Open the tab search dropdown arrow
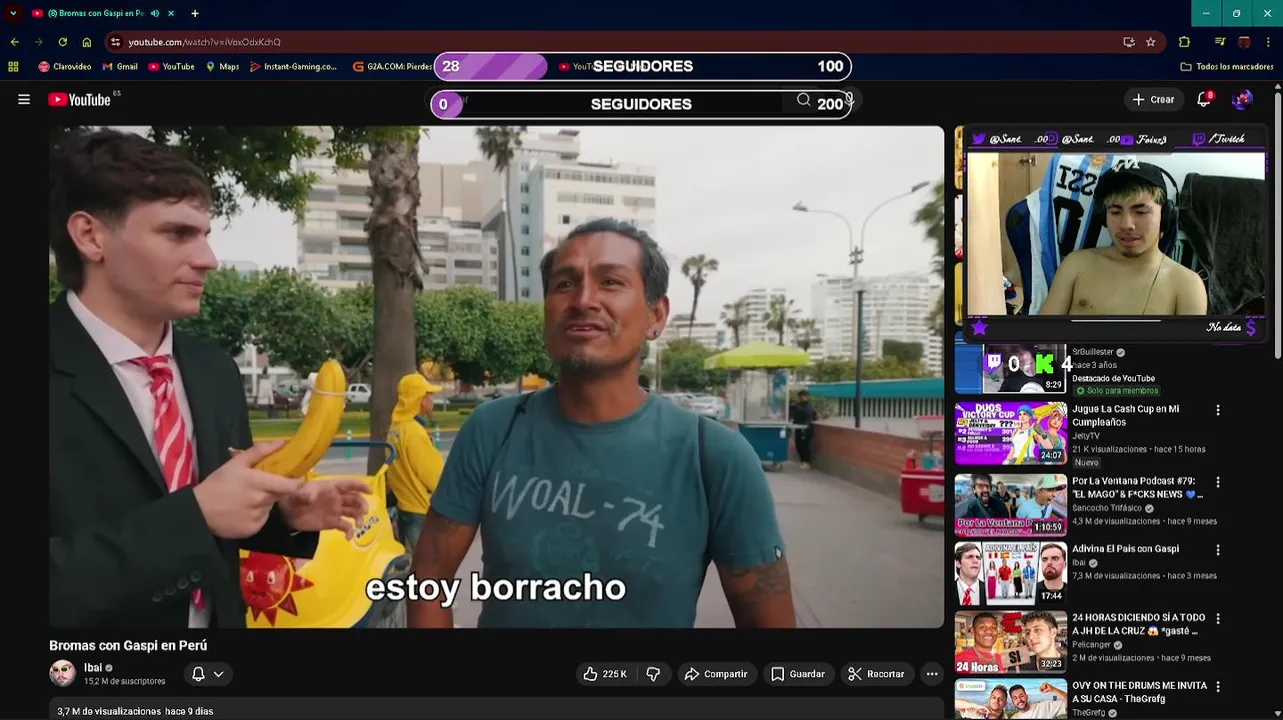 click(13, 13)
